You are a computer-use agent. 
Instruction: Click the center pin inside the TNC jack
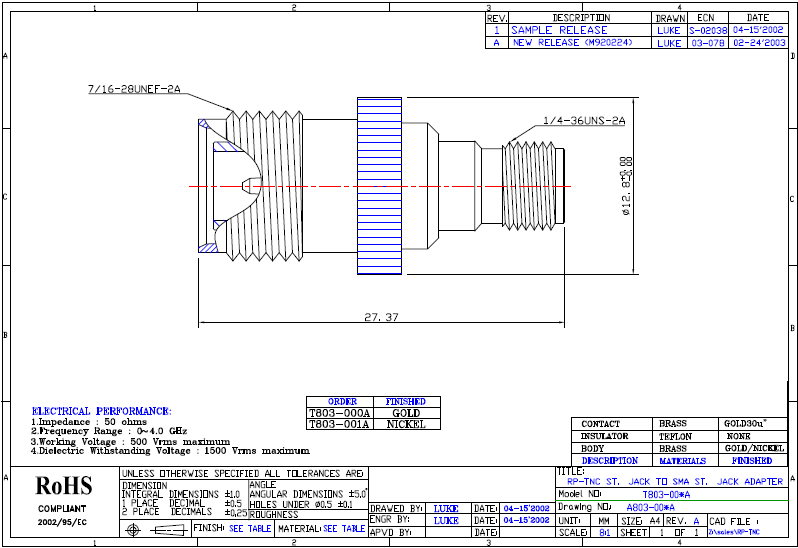[249, 186]
